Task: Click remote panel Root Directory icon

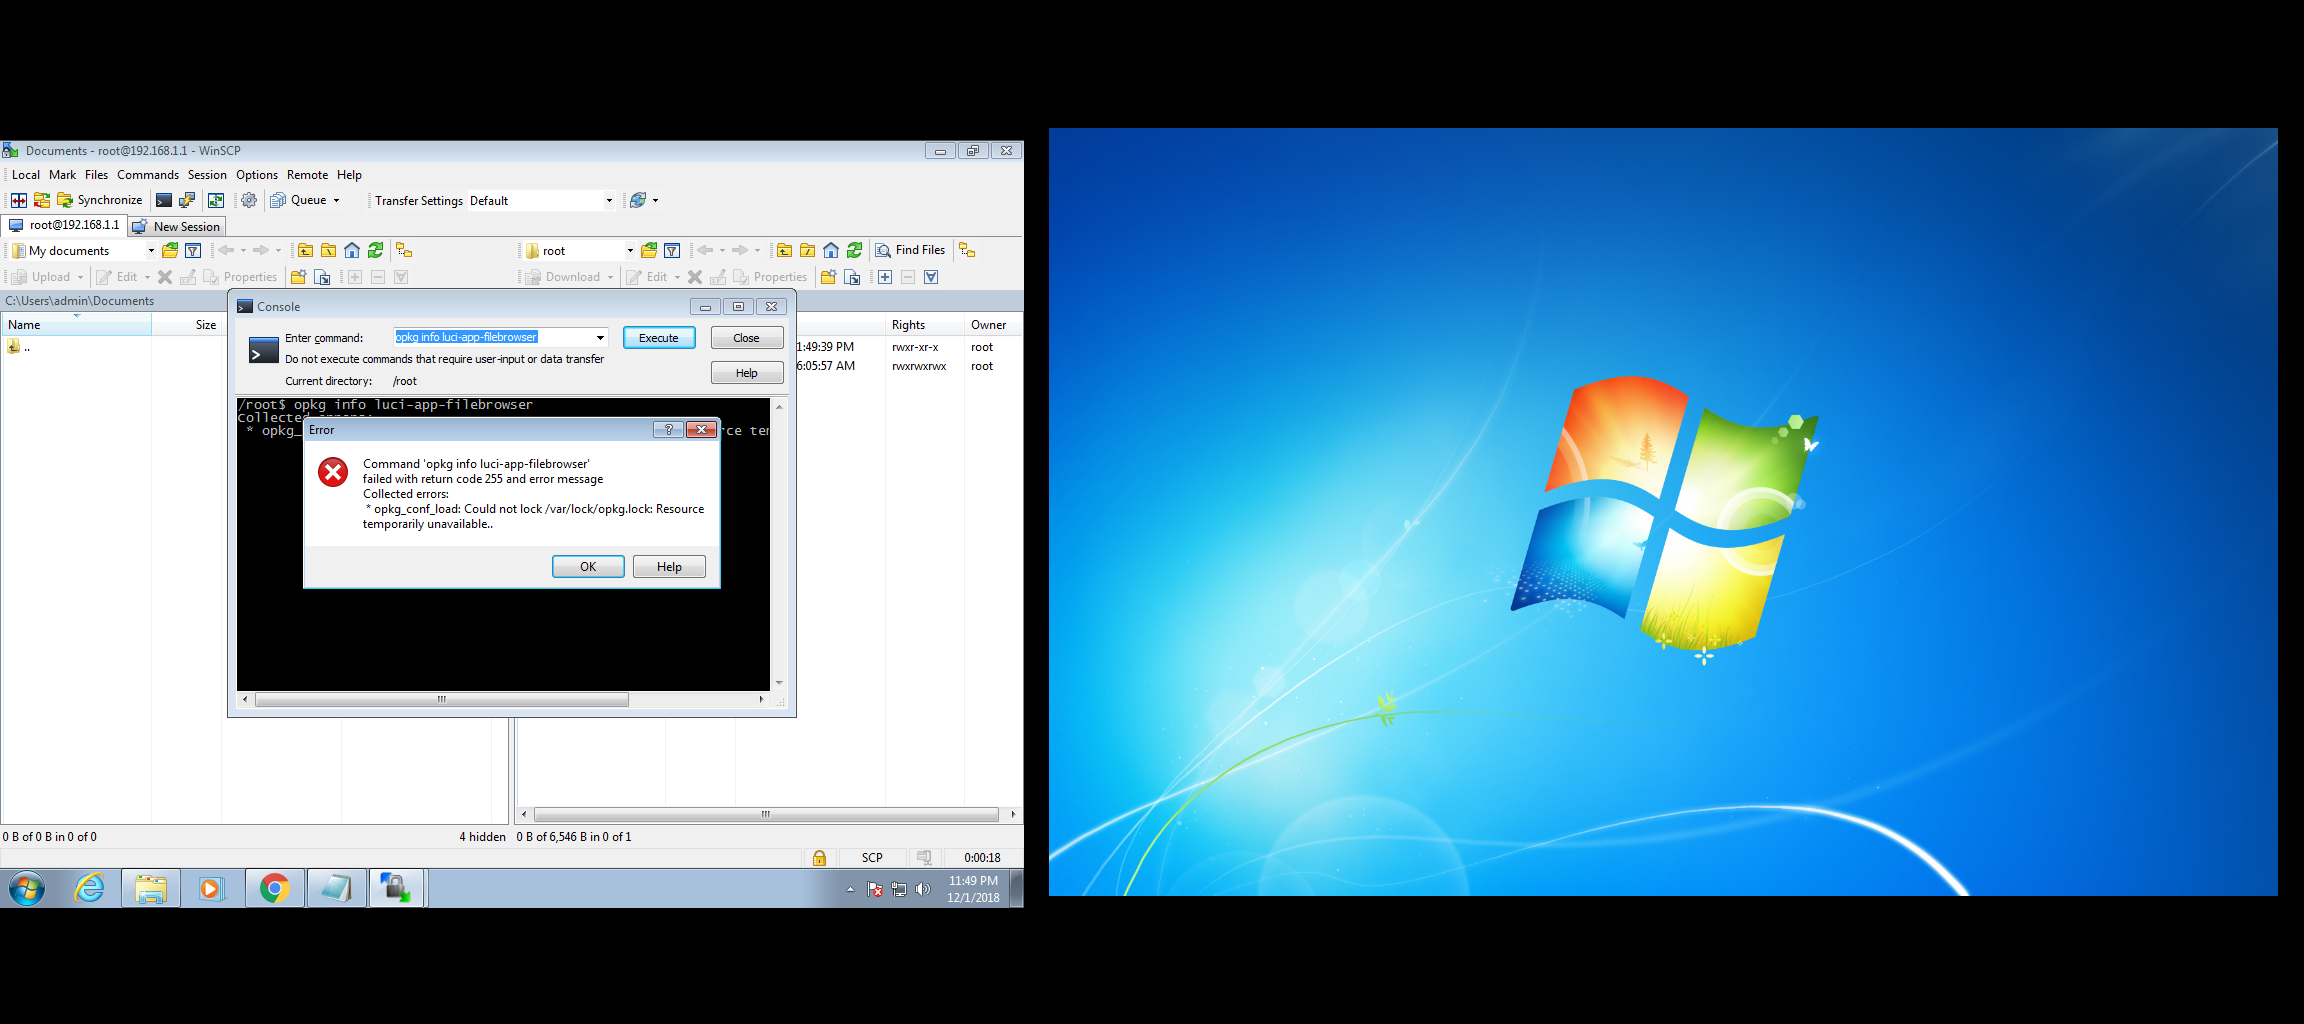Action: tap(807, 250)
